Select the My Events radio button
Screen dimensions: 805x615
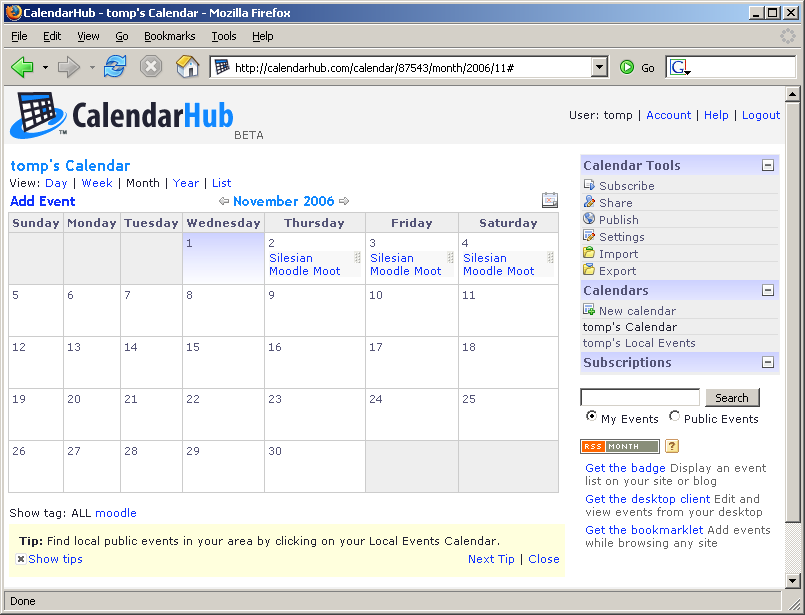(591, 416)
